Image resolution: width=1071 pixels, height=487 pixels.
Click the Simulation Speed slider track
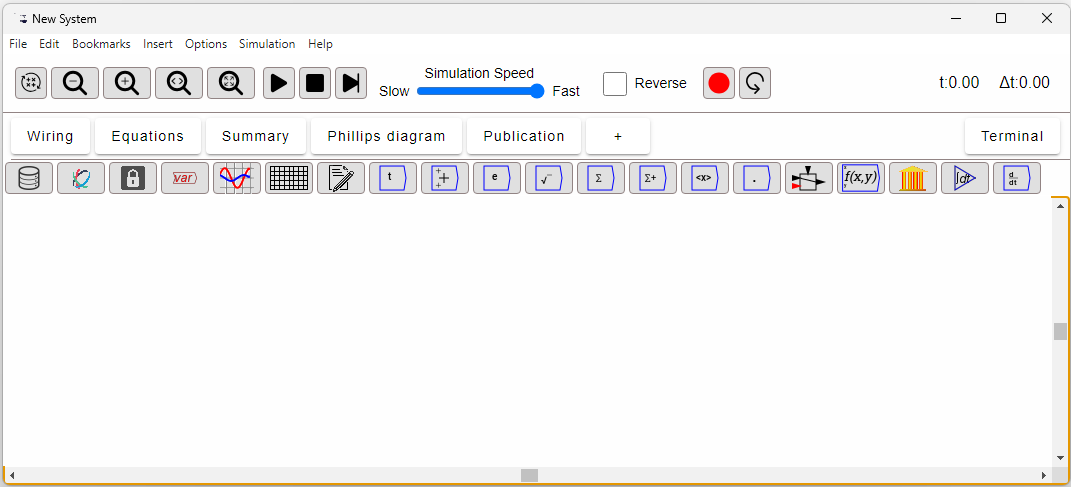480,91
